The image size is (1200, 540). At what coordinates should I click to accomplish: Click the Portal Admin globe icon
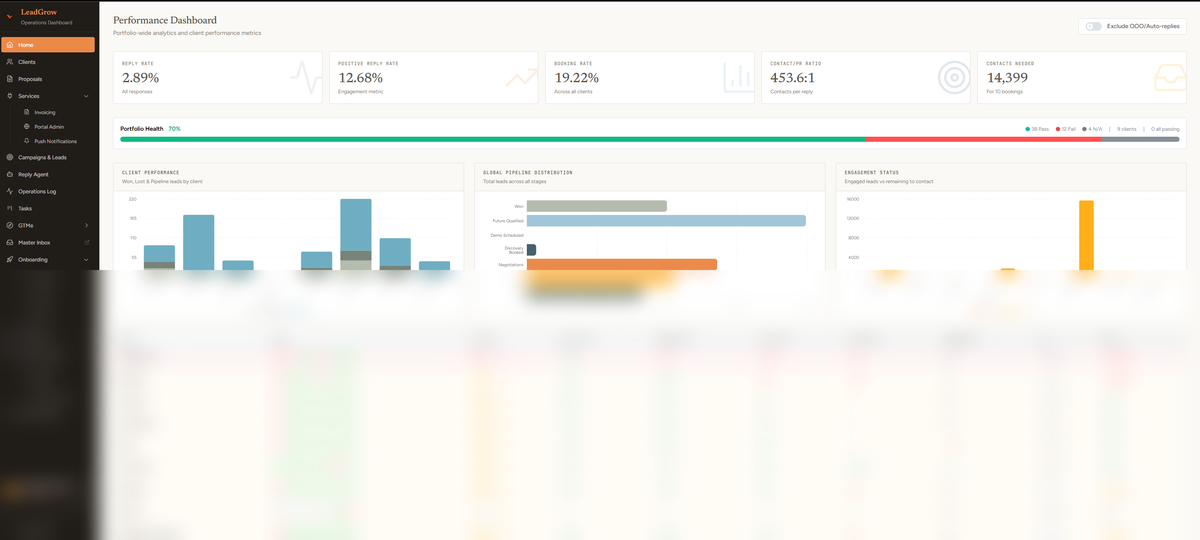[x=27, y=127]
